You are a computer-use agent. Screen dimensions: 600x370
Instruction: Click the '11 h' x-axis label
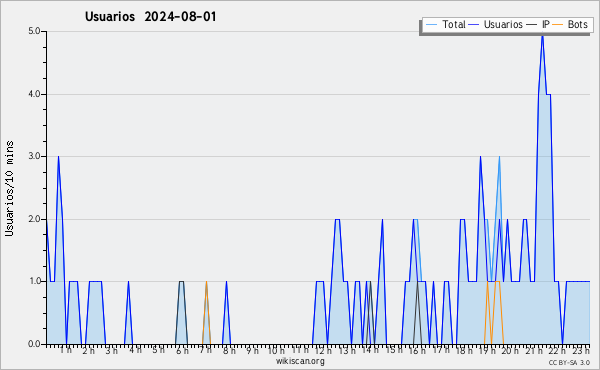coord(300,350)
